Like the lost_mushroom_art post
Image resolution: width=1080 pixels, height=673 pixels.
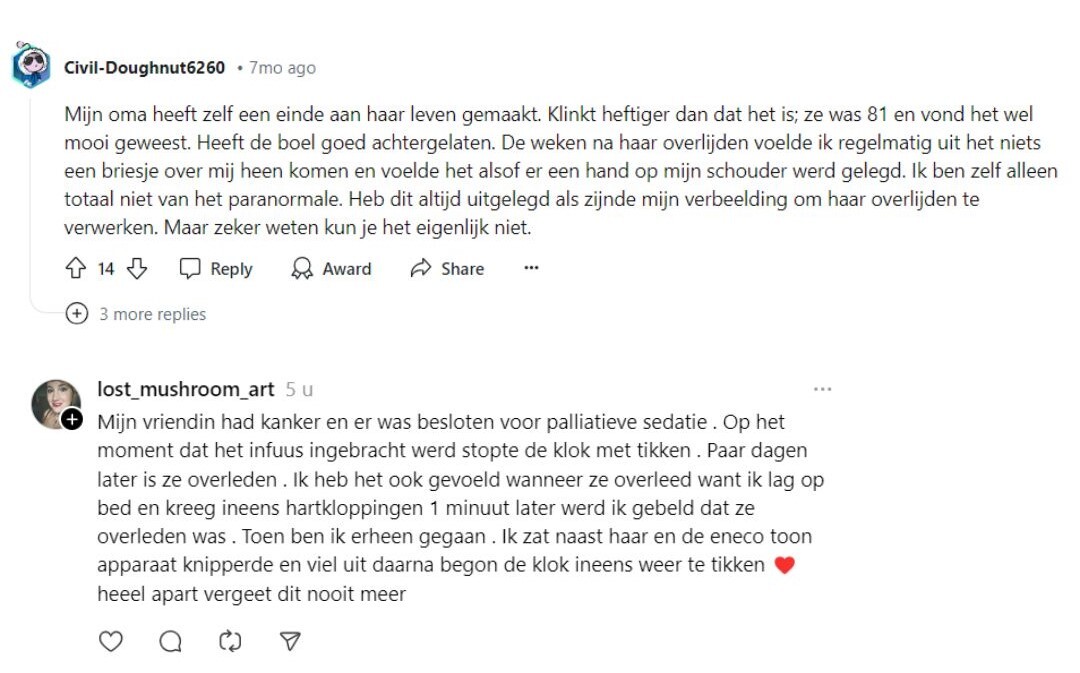click(110, 641)
